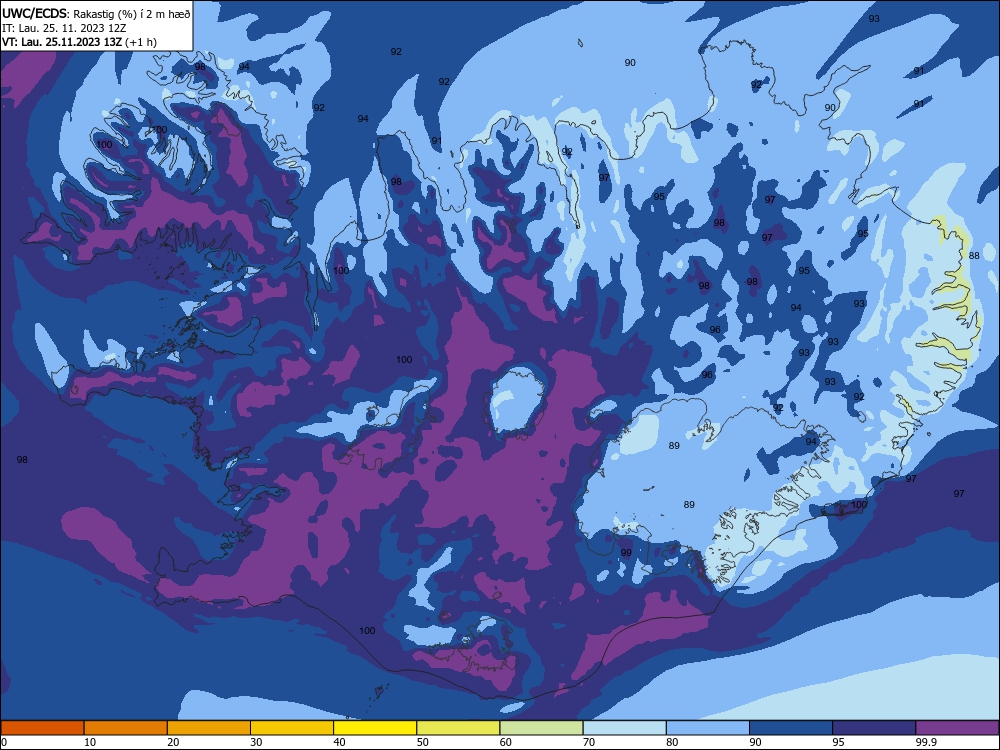Screen dimensions: 1000x750
Task: Click the "70" legend scale label
Action: click(589, 742)
